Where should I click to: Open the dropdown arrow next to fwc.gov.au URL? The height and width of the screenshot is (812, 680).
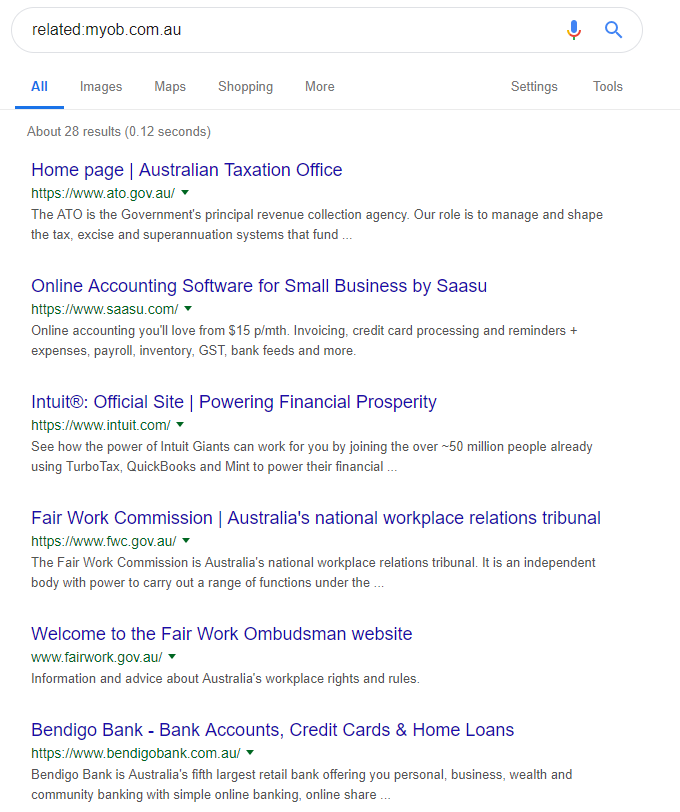[186, 541]
